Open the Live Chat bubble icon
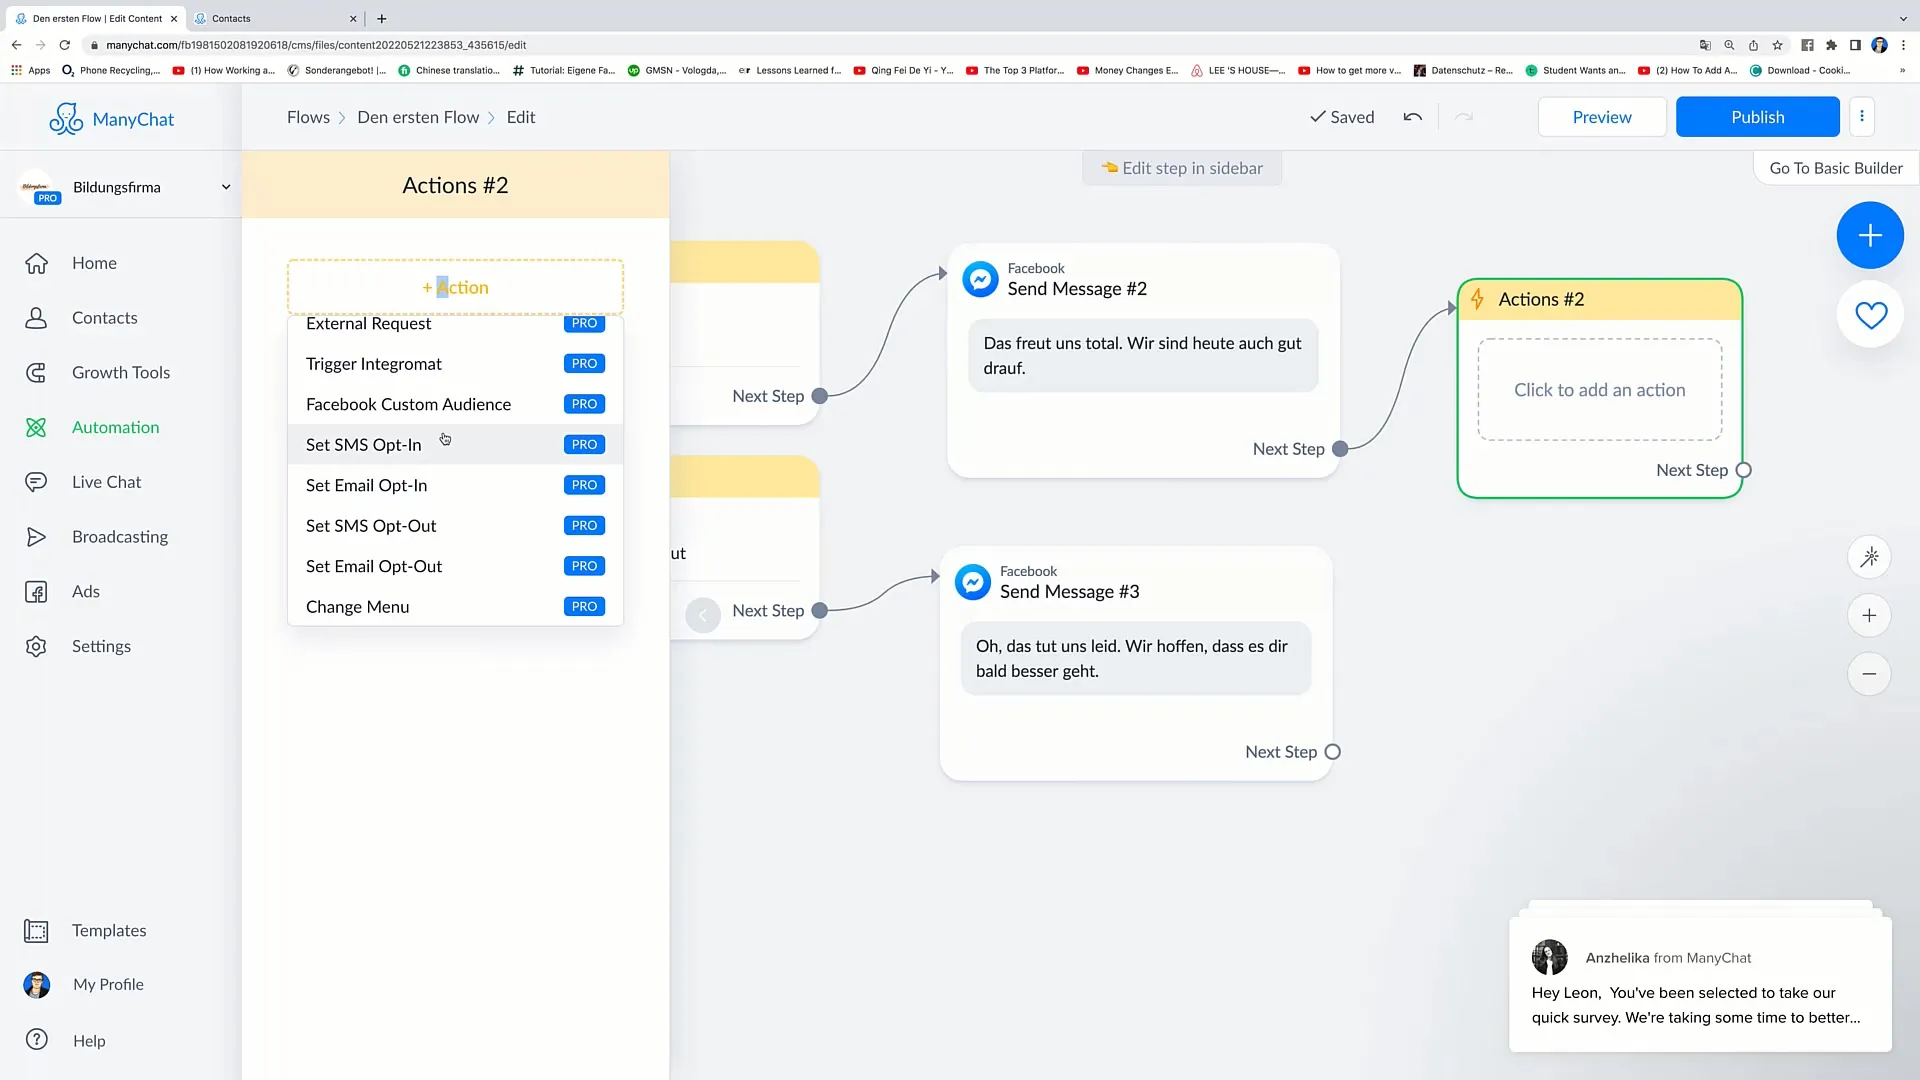 point(36,482)
